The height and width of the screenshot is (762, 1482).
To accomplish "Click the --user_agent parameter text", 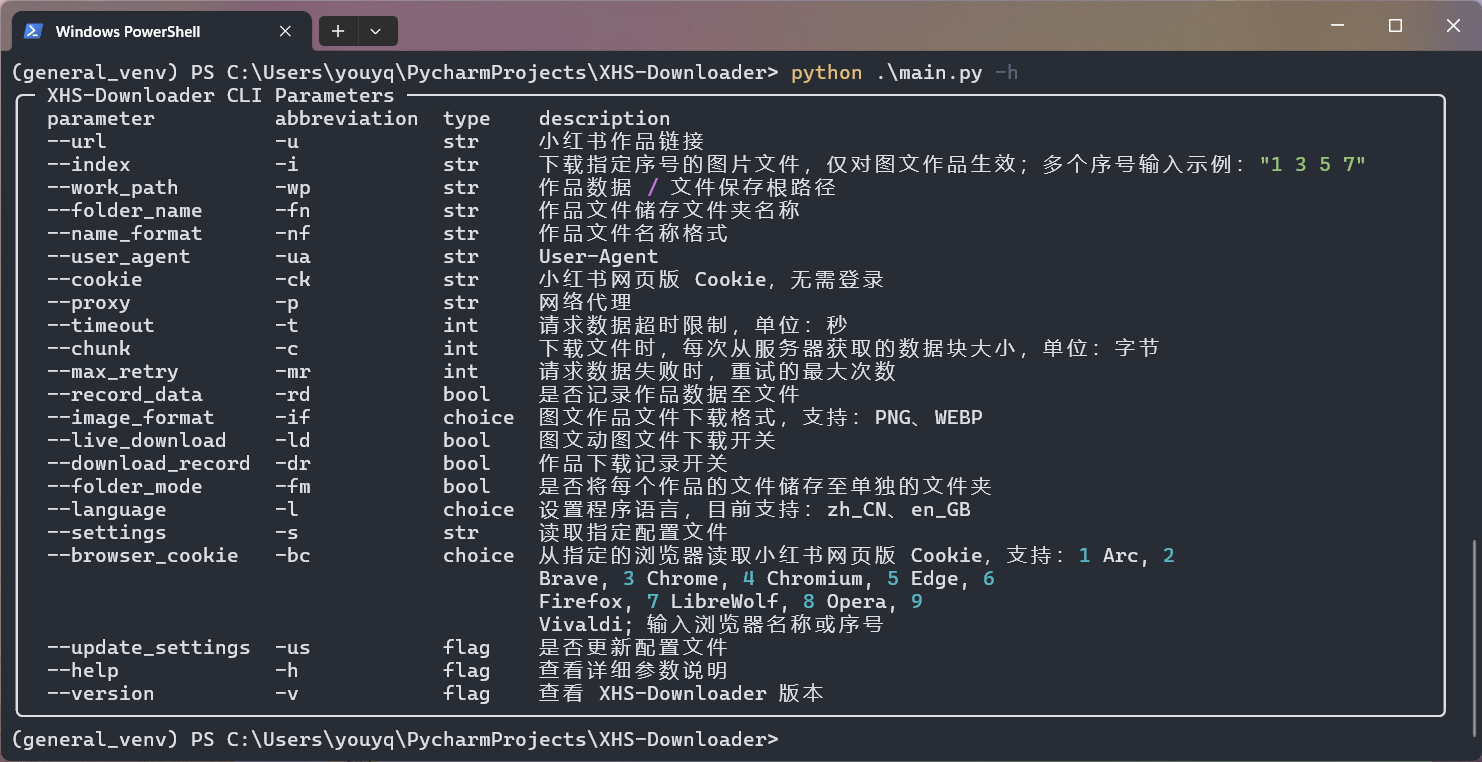I will pyautogui.click(x=119, y=256).
